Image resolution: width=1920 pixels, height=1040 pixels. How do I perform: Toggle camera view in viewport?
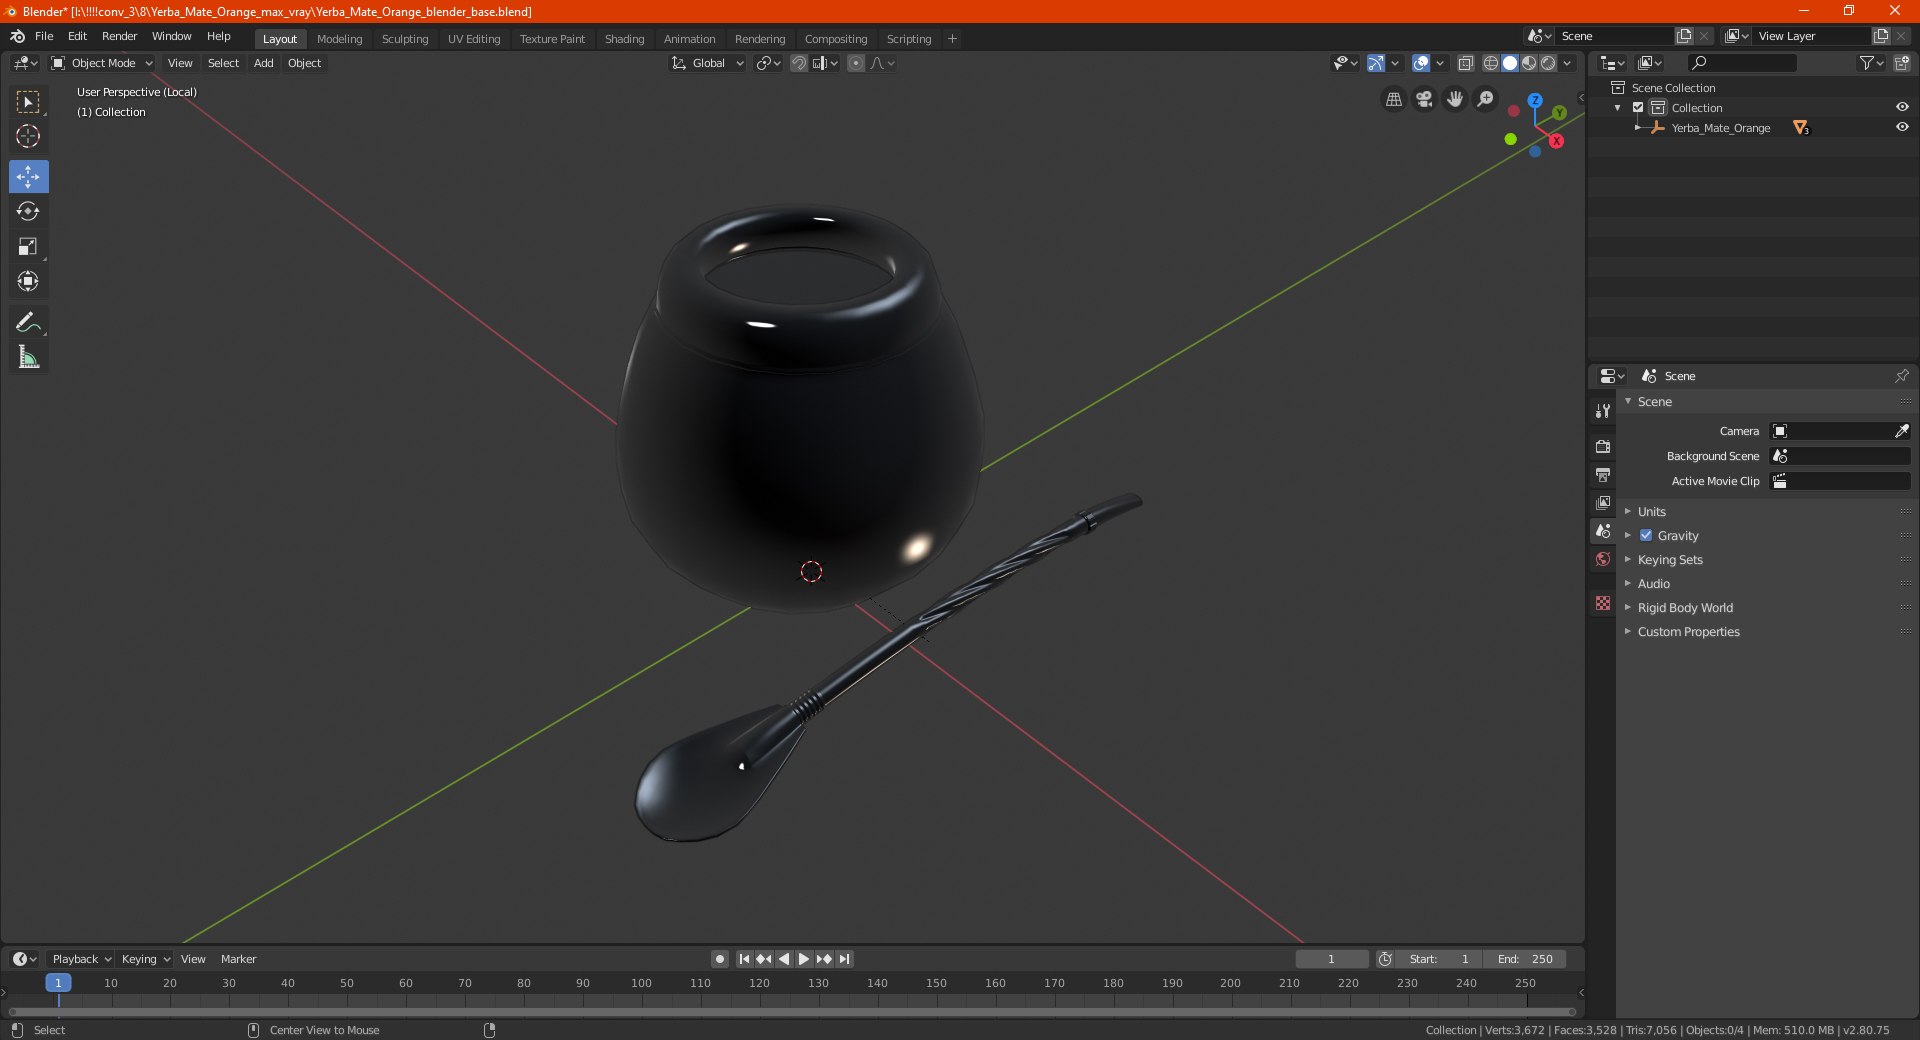click(x=1424, y=99)
